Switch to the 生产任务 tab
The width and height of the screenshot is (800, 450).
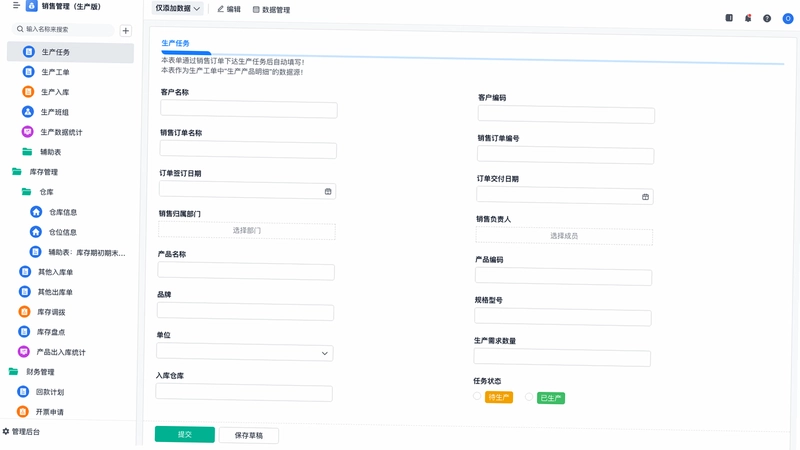click(x=176, y=43)
